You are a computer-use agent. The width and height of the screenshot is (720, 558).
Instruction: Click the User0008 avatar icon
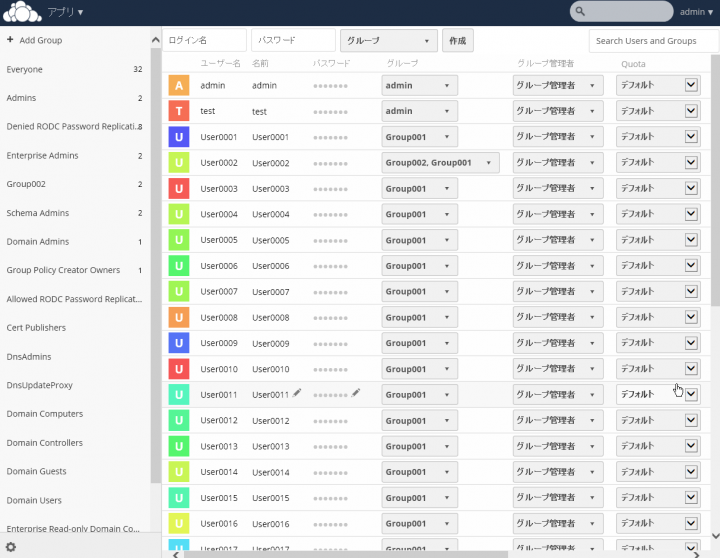179,317
